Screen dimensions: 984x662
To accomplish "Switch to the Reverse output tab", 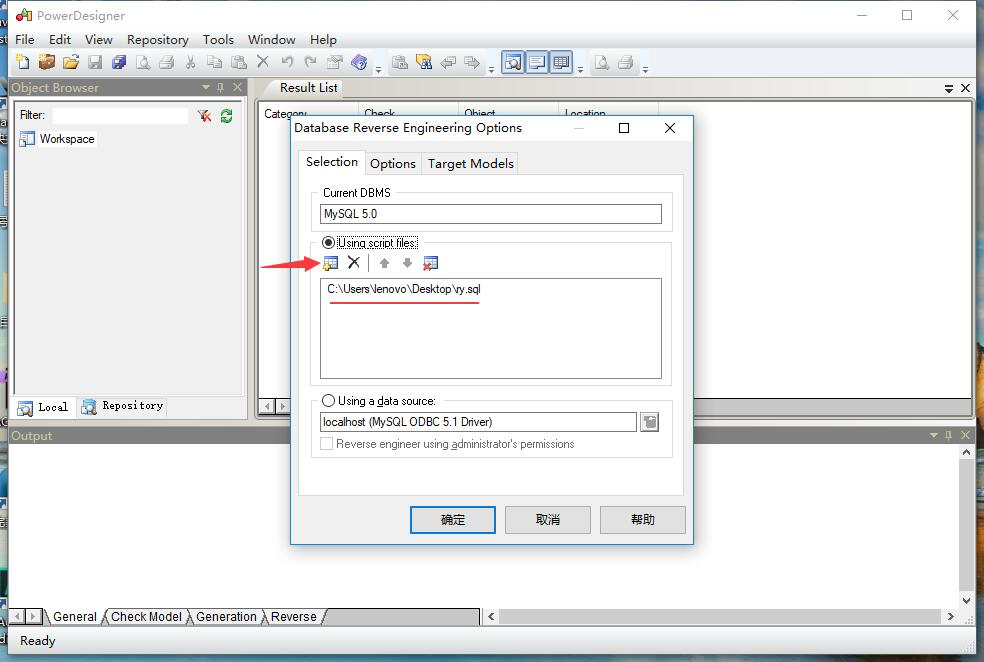I will 294,617.
